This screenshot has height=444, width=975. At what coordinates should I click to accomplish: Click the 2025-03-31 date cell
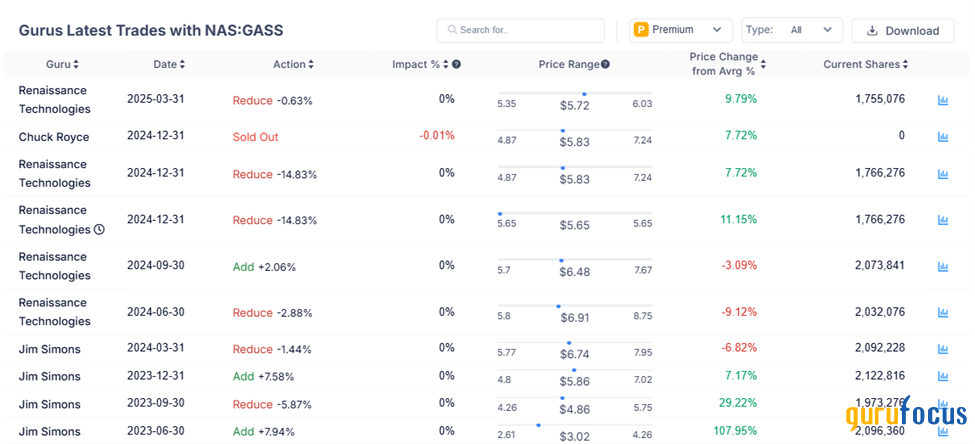pos(156,98)
